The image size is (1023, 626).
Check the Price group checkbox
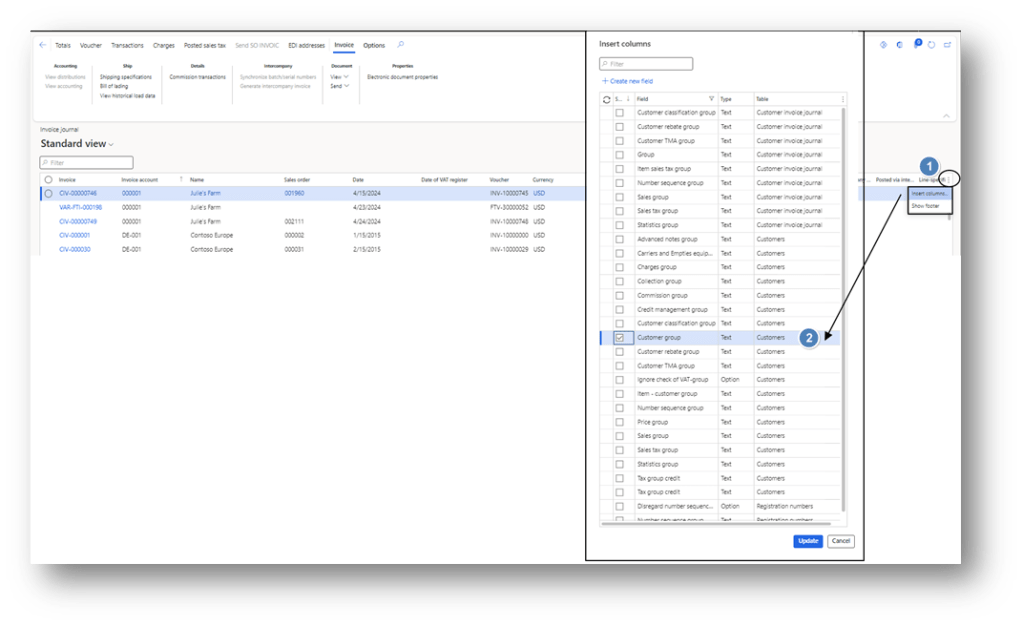click(x=620, y=422)
